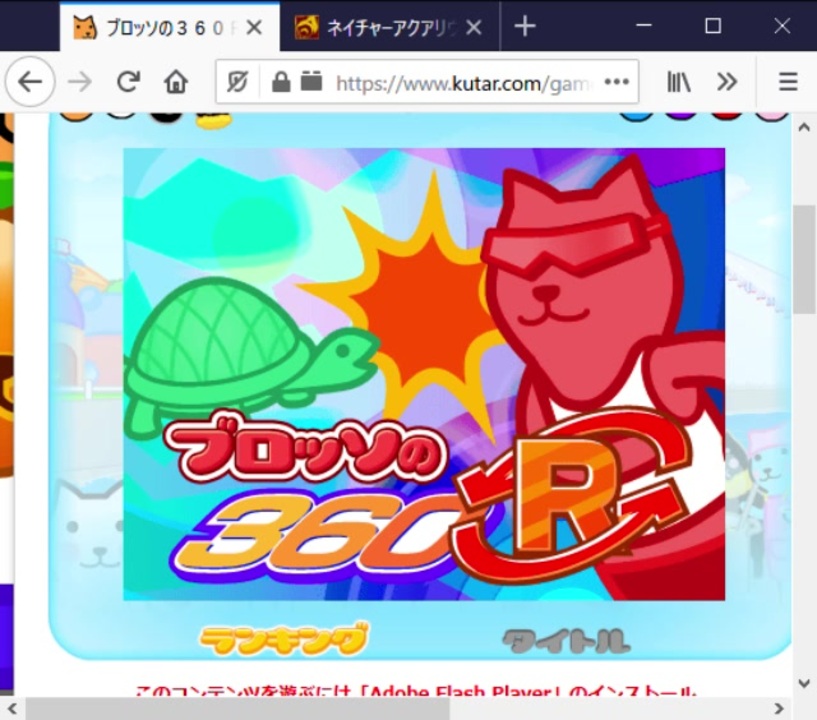Screen dimensions: 817x720
Task: Open page actions three-dot menu
Action: pyautogui.click(x=617, y=82)
